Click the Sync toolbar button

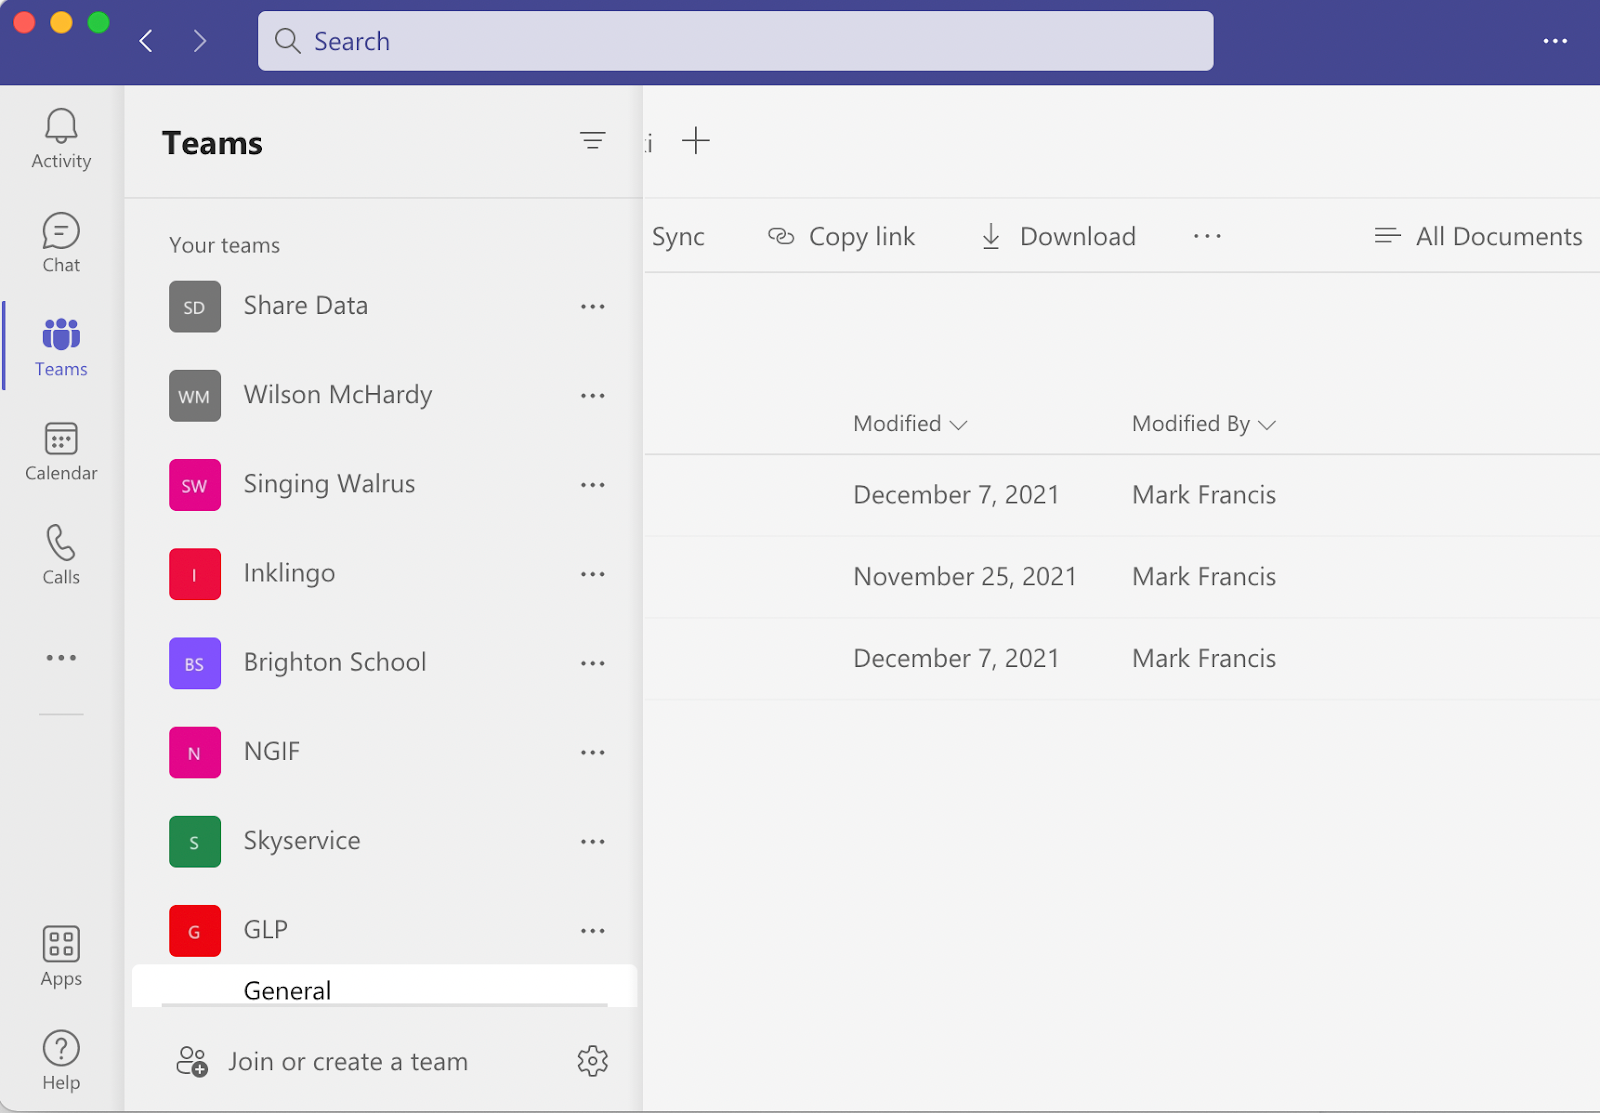tap(678, 237)
